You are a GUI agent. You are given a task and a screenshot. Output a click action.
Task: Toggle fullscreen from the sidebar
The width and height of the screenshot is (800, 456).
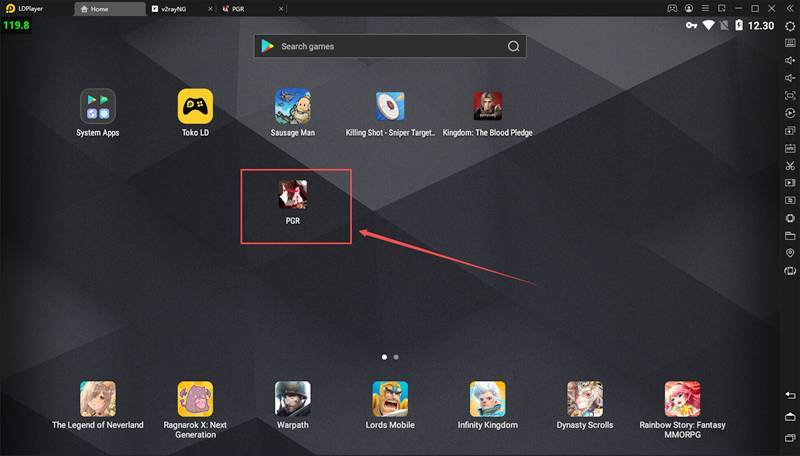pyautogui.click(x=790, y=95)
